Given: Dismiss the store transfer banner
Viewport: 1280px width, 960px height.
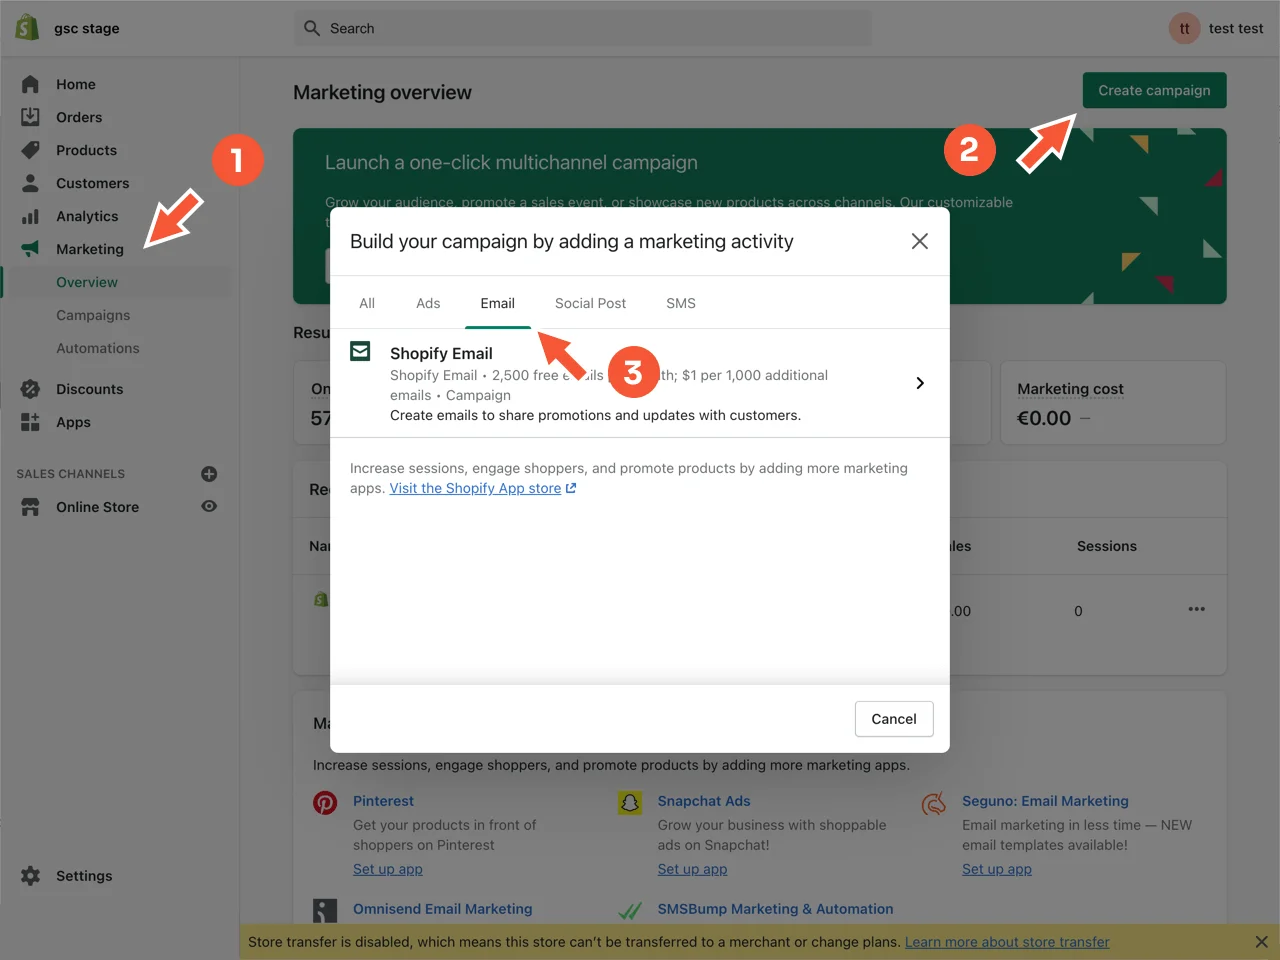Looking at the screenshot, I should click(x=1262, y=942).
